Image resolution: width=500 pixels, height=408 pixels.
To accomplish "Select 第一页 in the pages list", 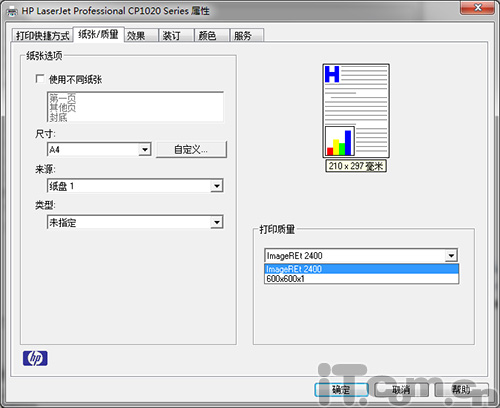I will (63, 98).
